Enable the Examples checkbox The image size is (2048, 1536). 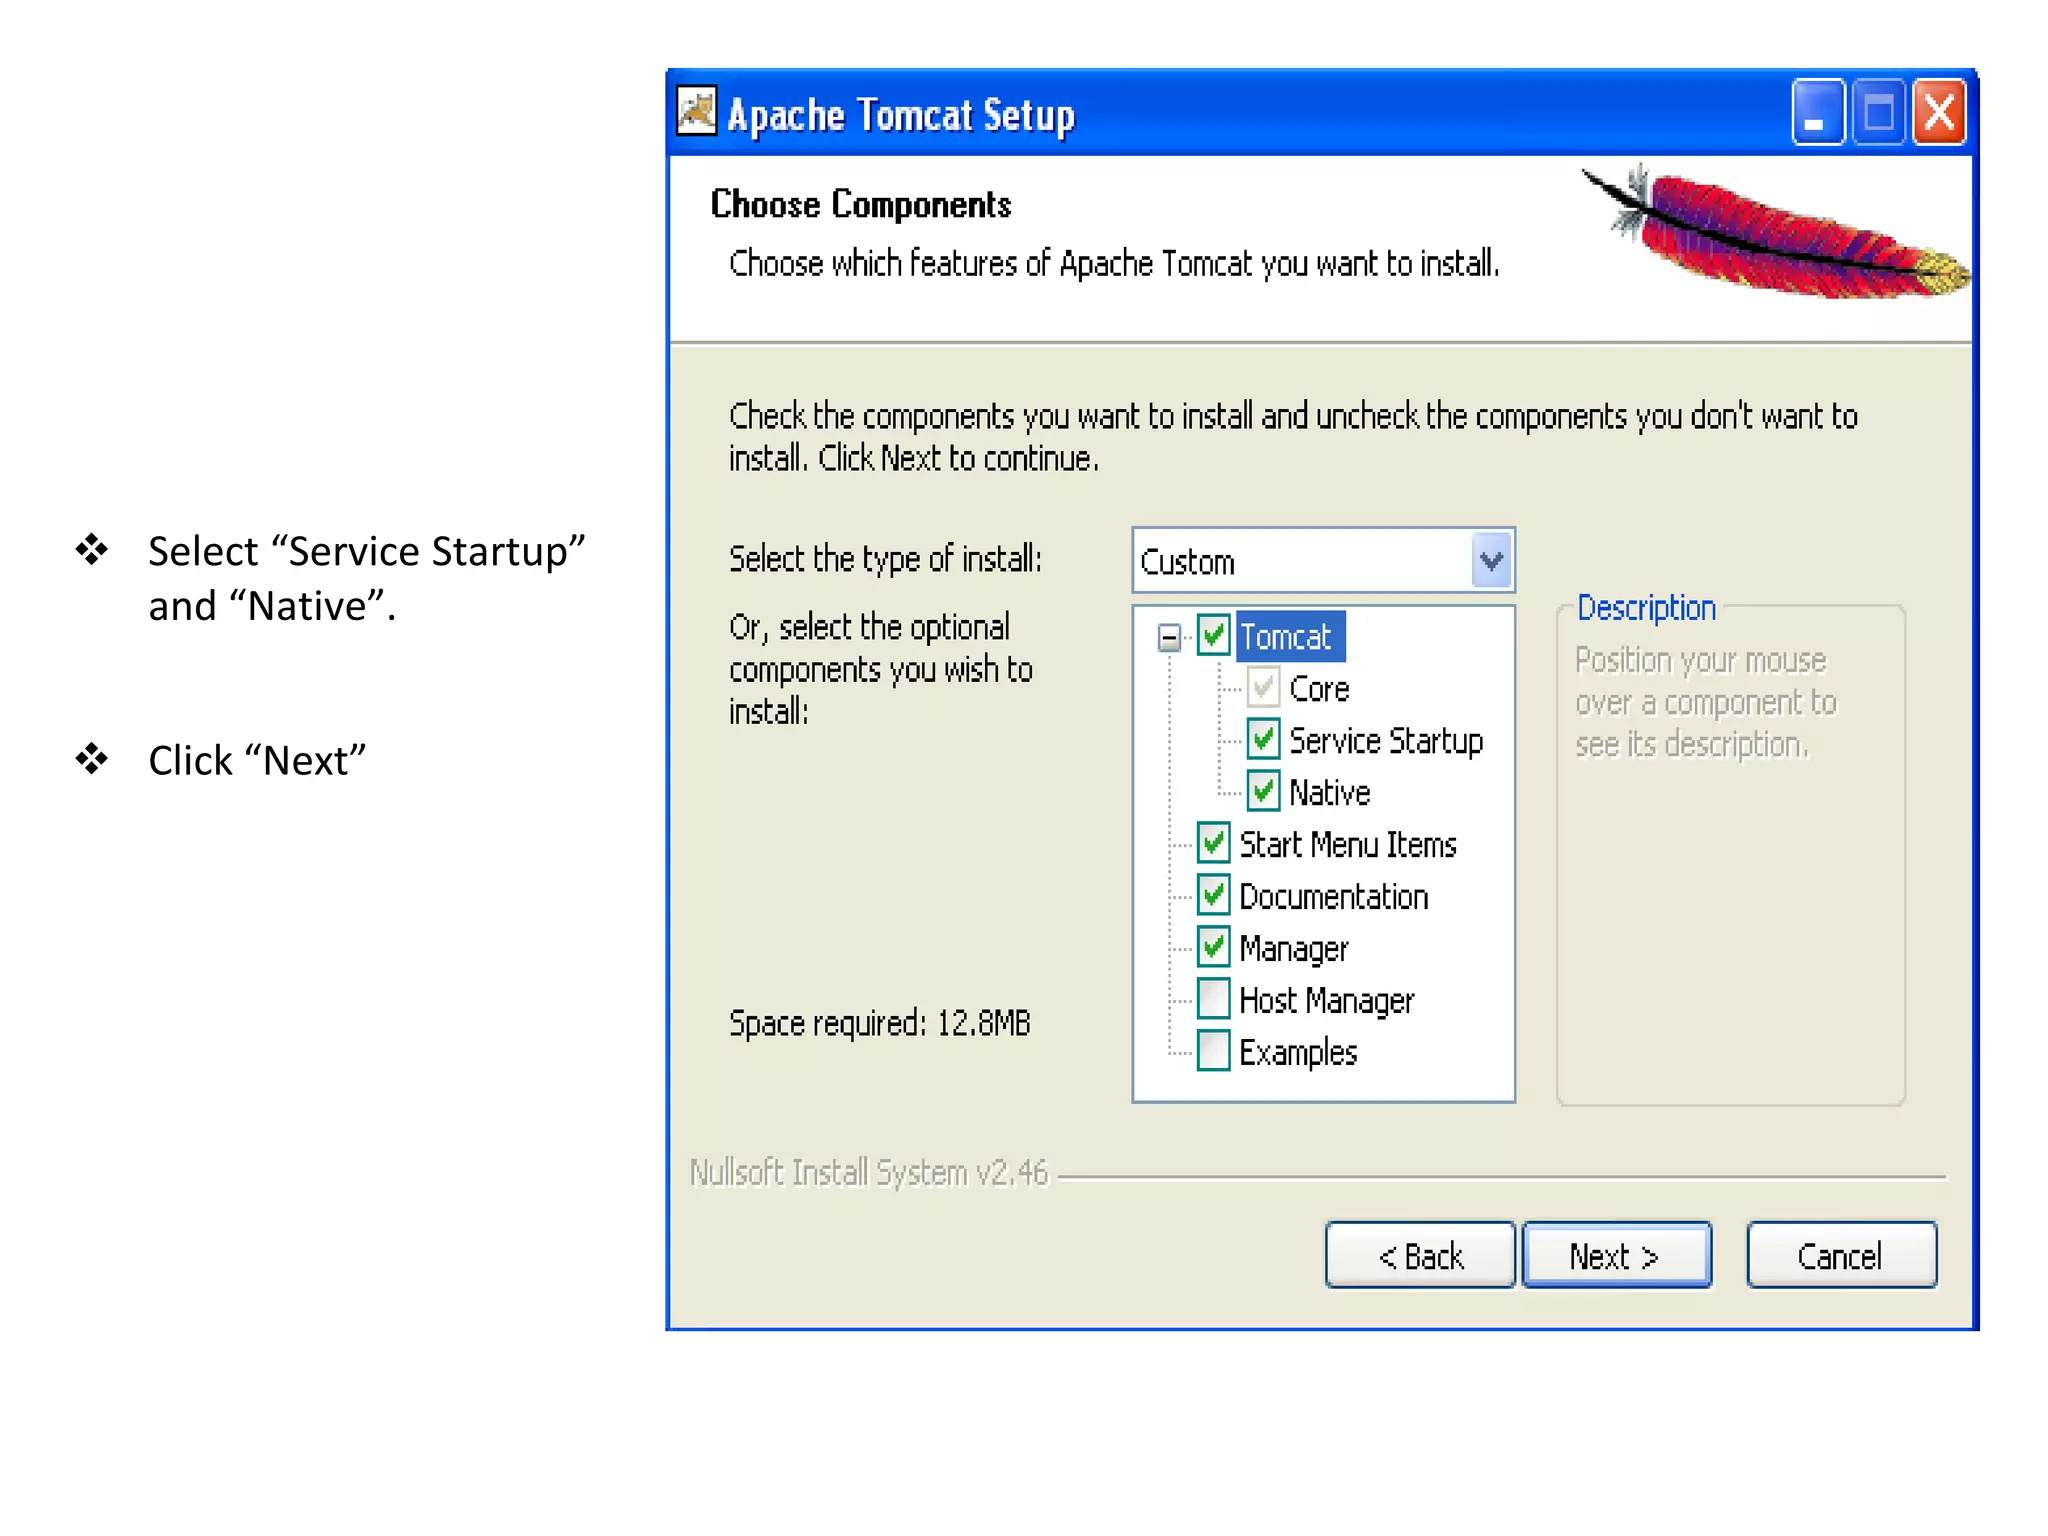tap(1213, 1051)
